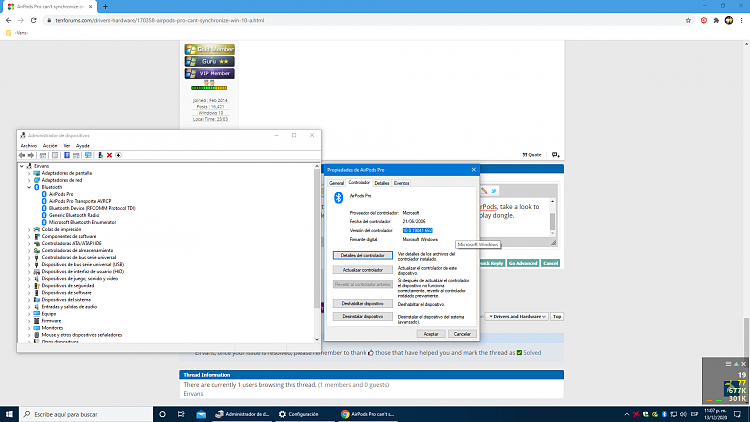Expand Adaptadores de red node

29,180
